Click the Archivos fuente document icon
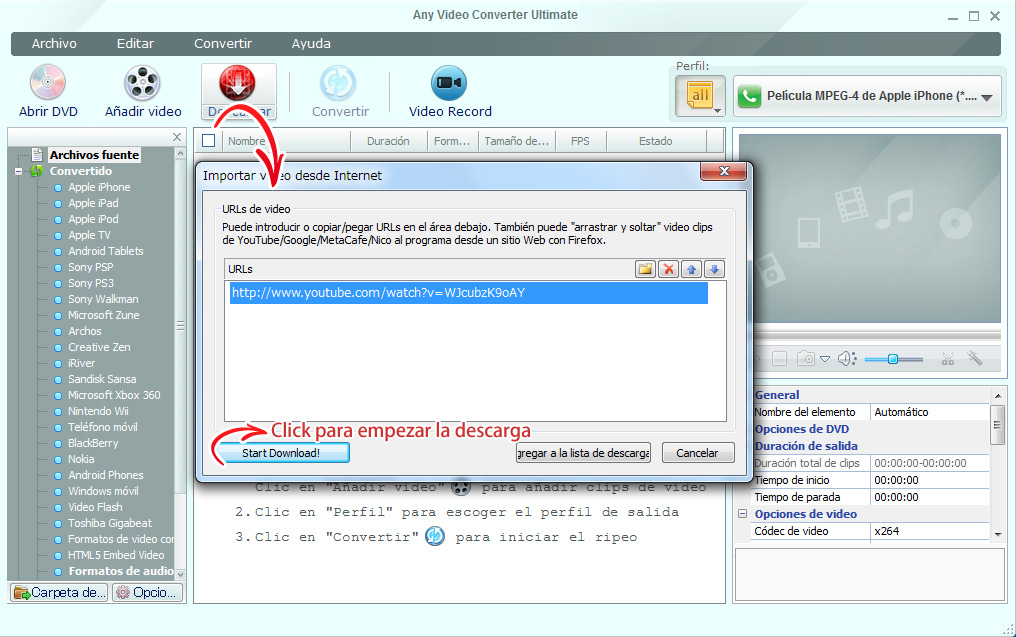Screen dimensions: 1016x637 [38, 154]
